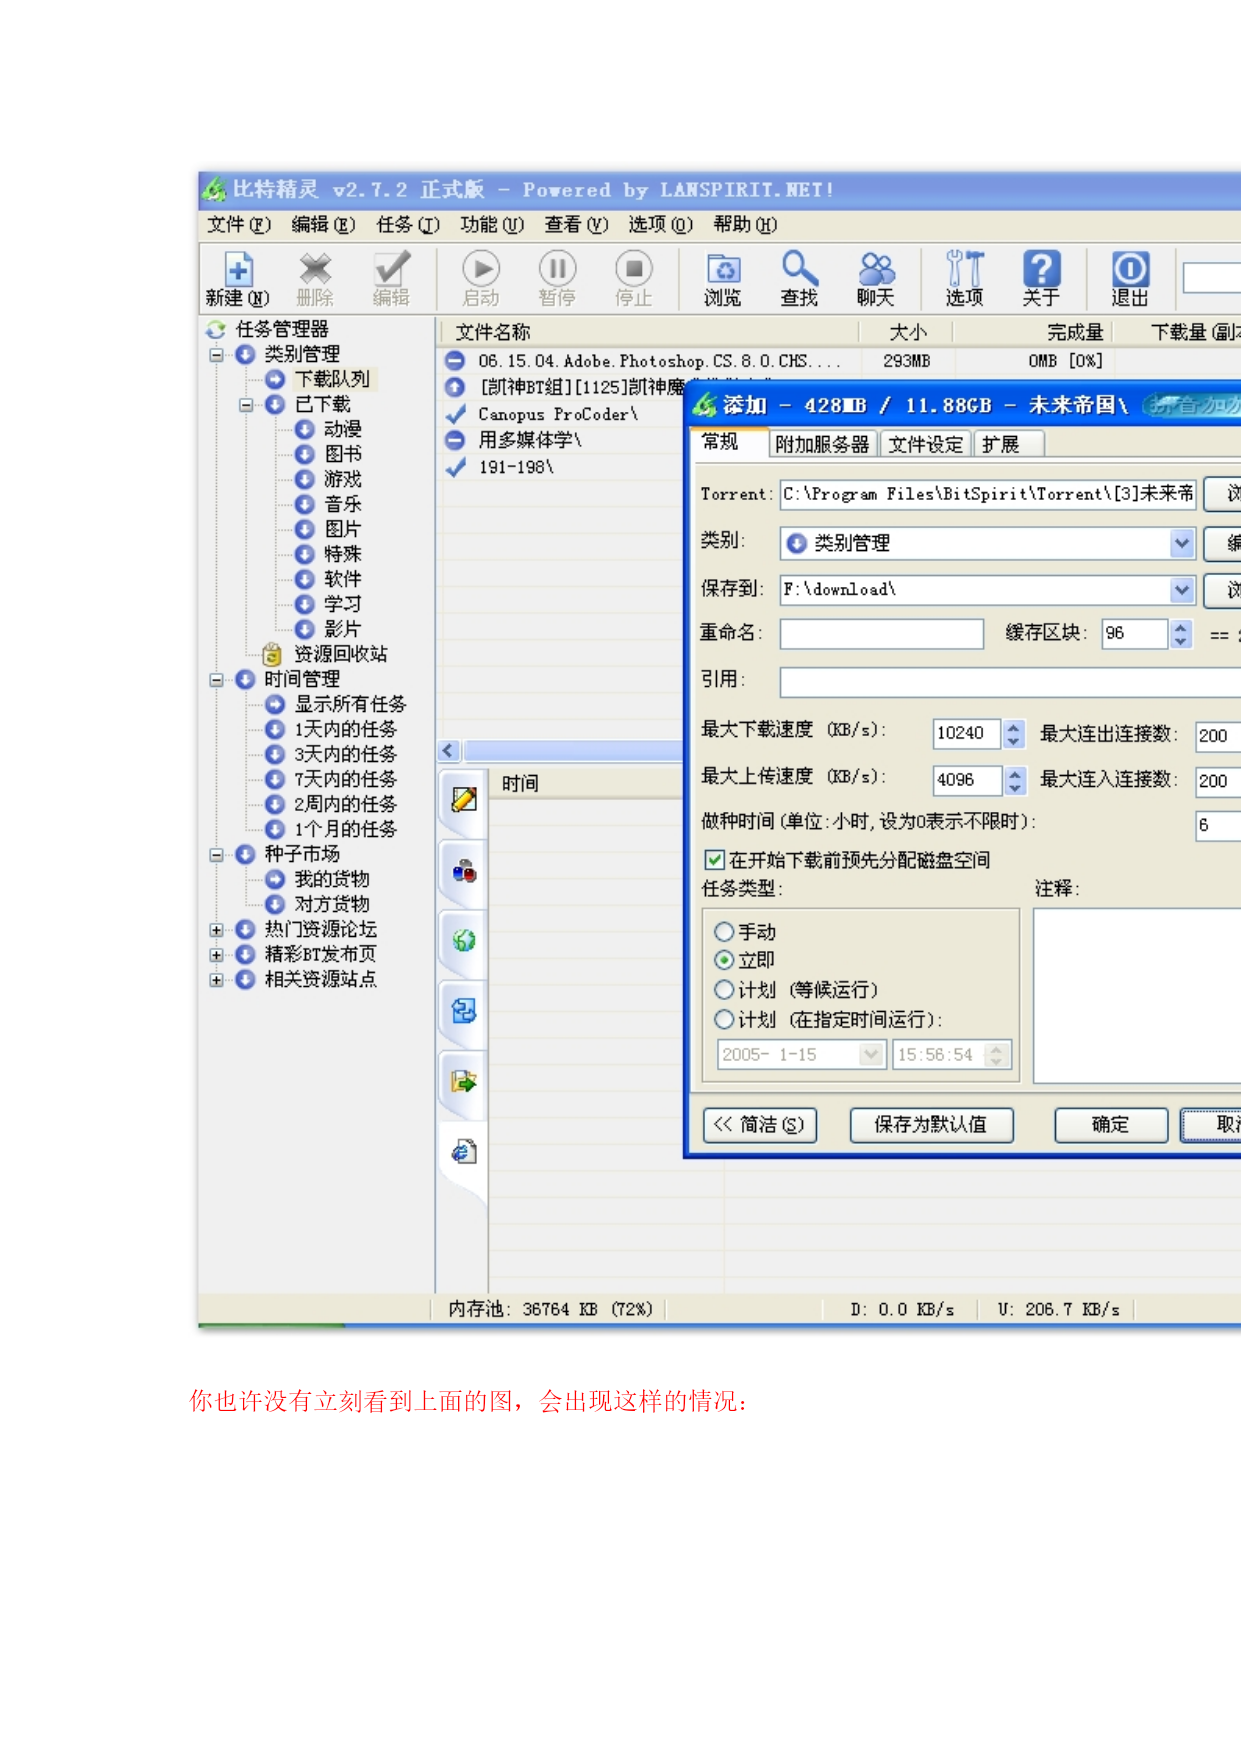Collapse the 已下载 tree node
The width and height of the screenshot is (1241, 1754).
click(x=246, y=405)
